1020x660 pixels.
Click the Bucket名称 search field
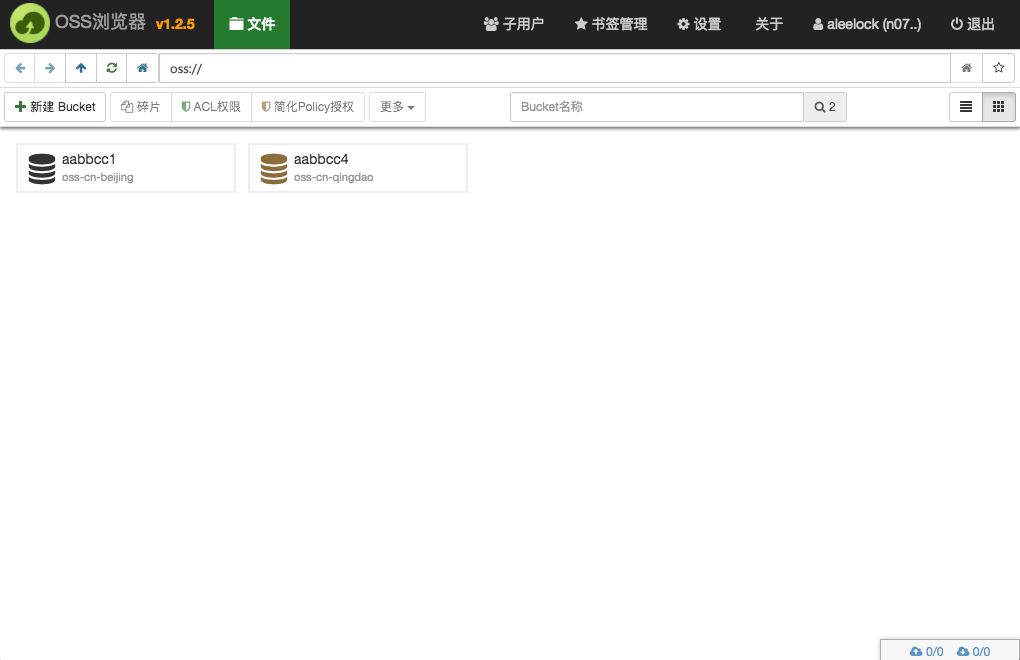coord(657,106)
